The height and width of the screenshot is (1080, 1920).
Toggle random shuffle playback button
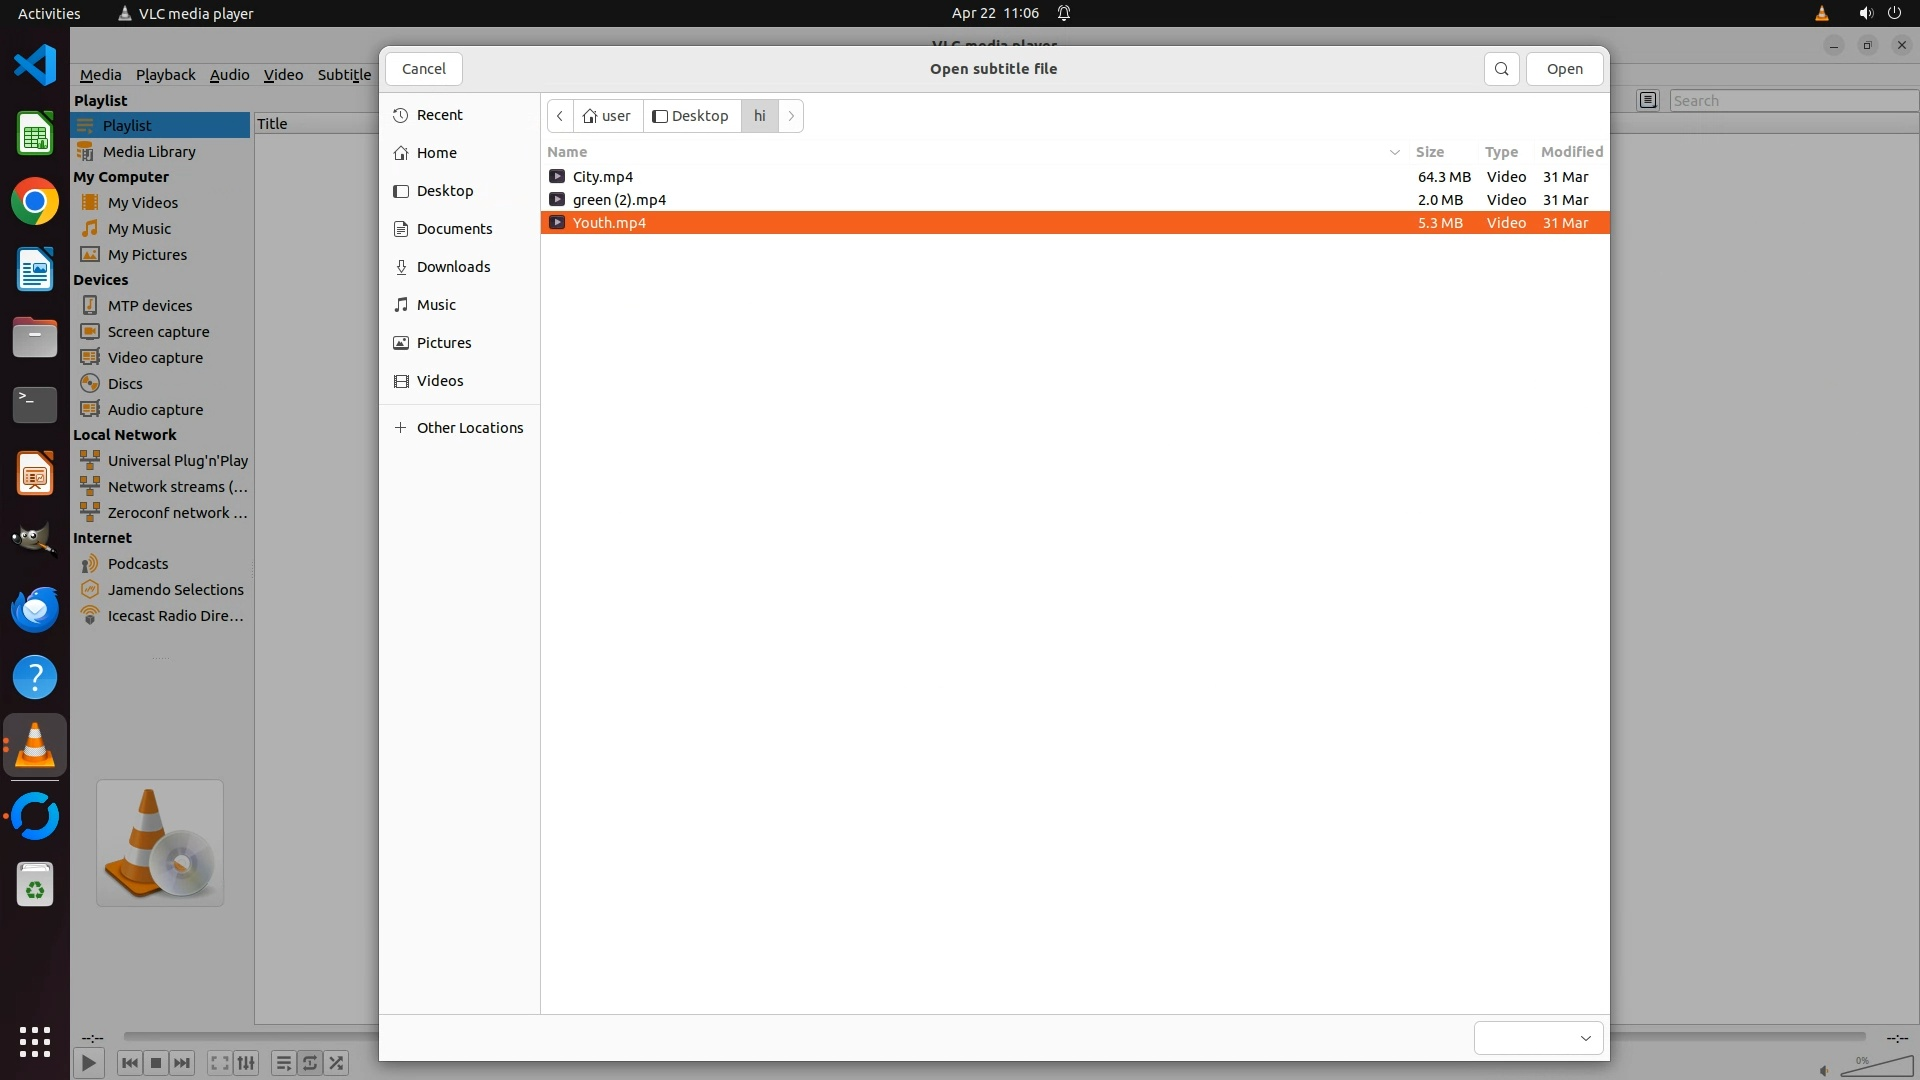[337, 1063]
